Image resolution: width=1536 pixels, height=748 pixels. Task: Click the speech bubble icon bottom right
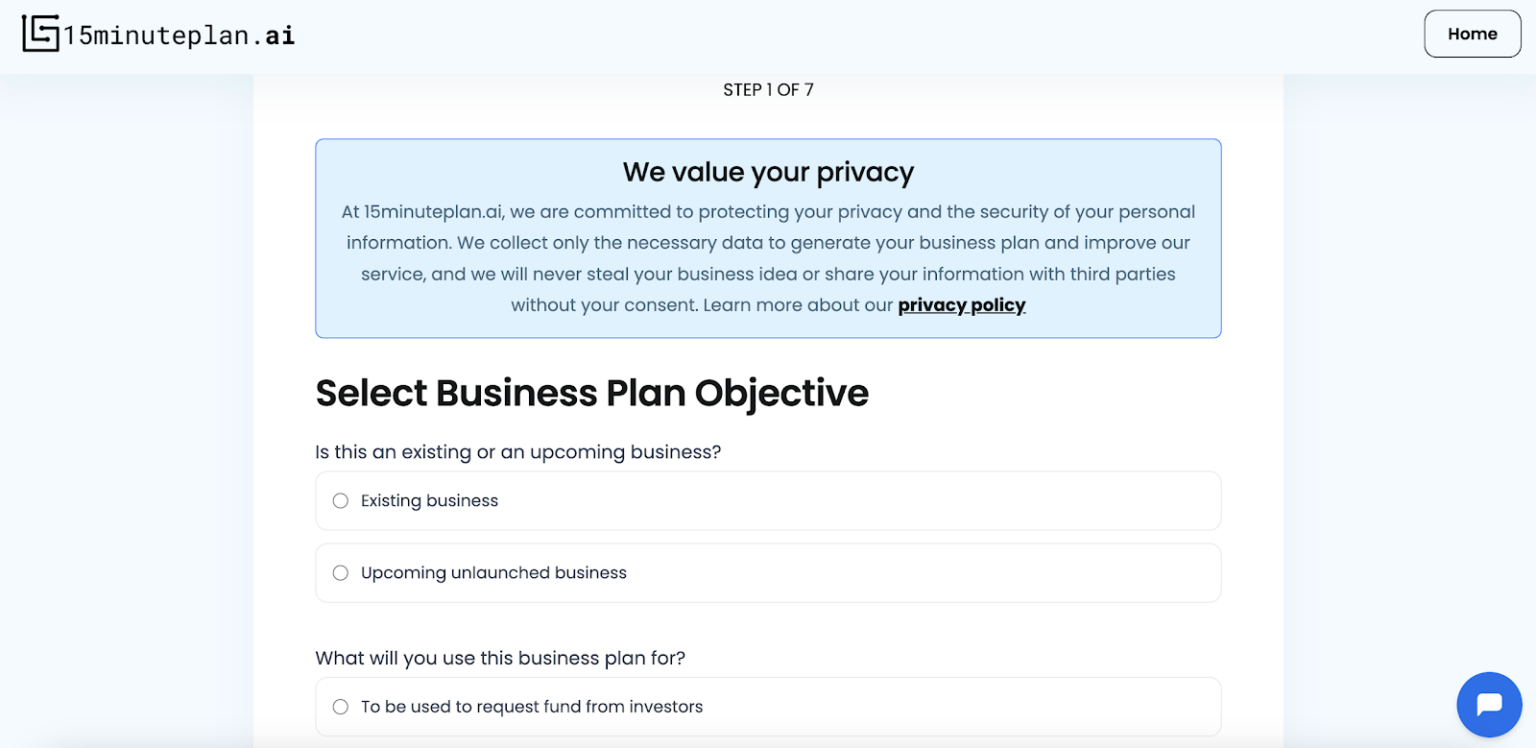pyautogui.click(x=1489, y=704)
